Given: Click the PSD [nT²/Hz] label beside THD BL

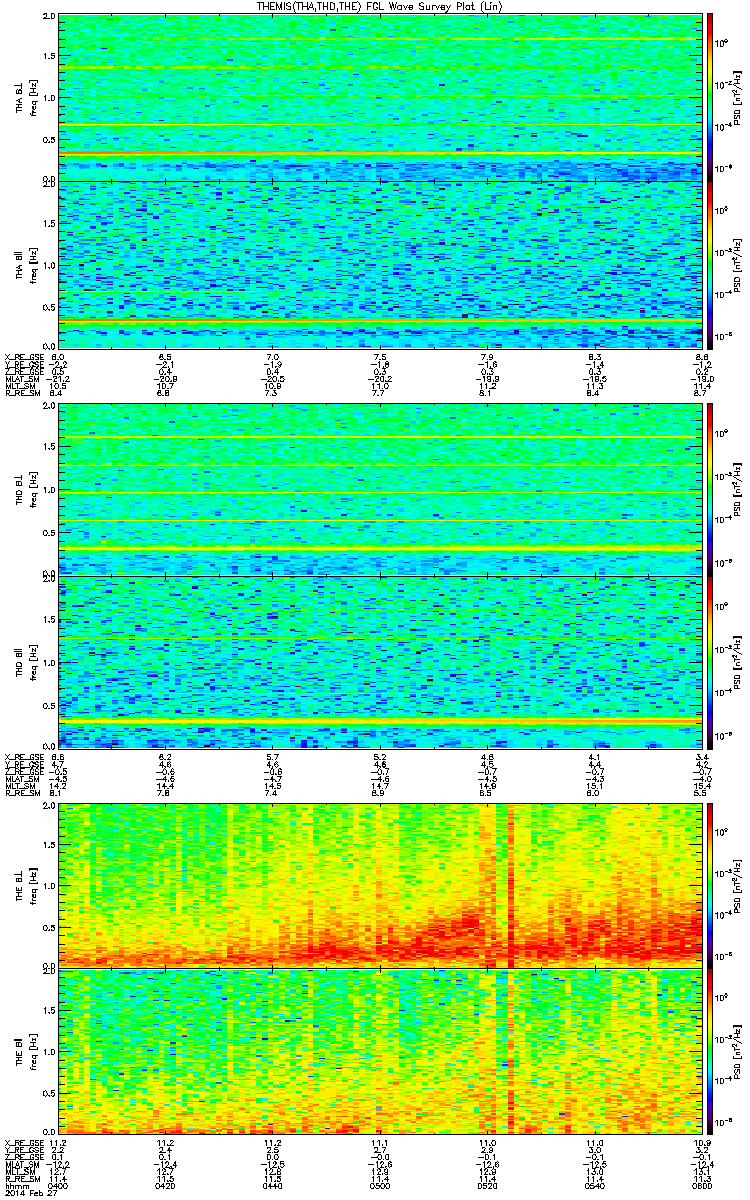Looking at the screenshot, I should pyautogui.click(x=738, y=490).
